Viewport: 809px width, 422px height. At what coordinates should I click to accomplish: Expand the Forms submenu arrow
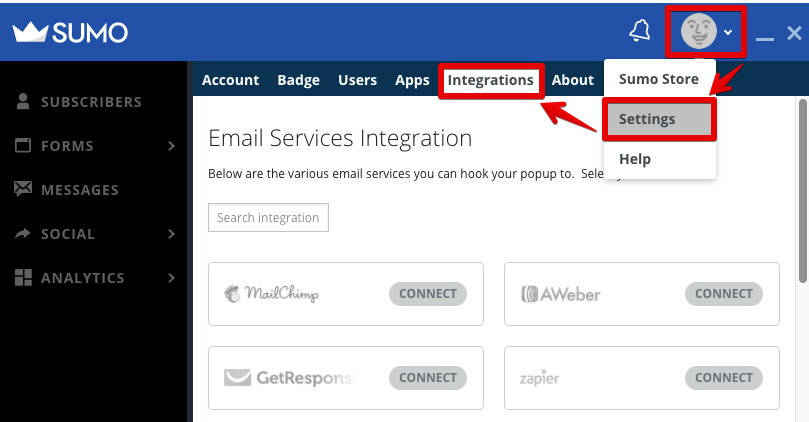(171, 146)
